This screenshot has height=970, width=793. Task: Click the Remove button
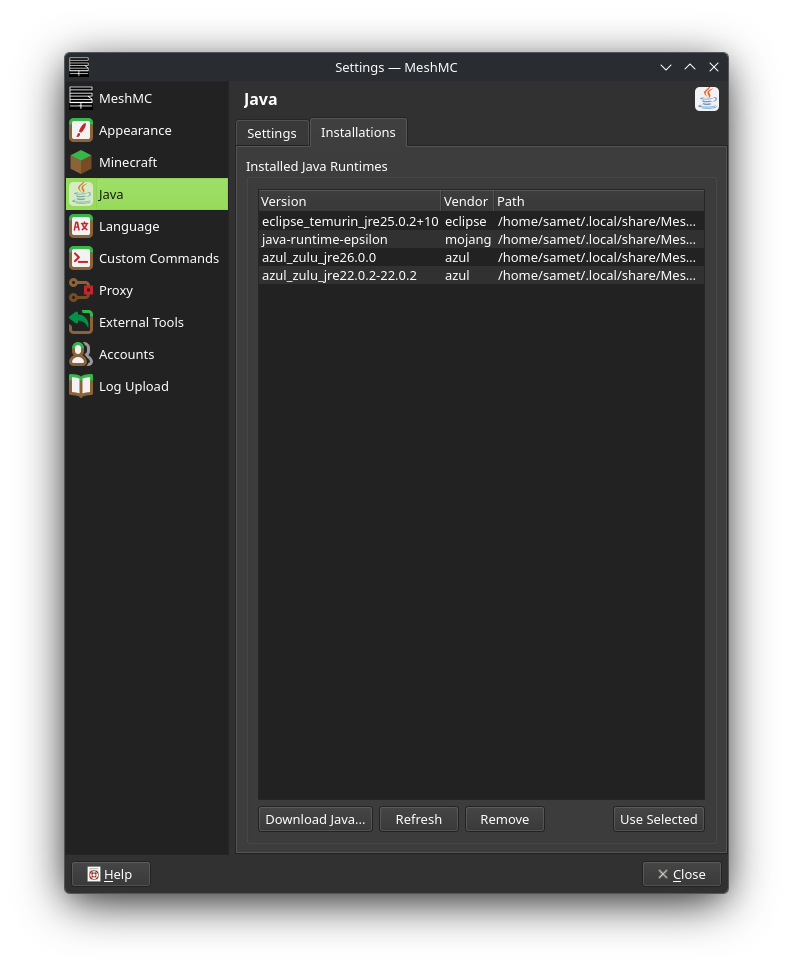tap(504, 819)
